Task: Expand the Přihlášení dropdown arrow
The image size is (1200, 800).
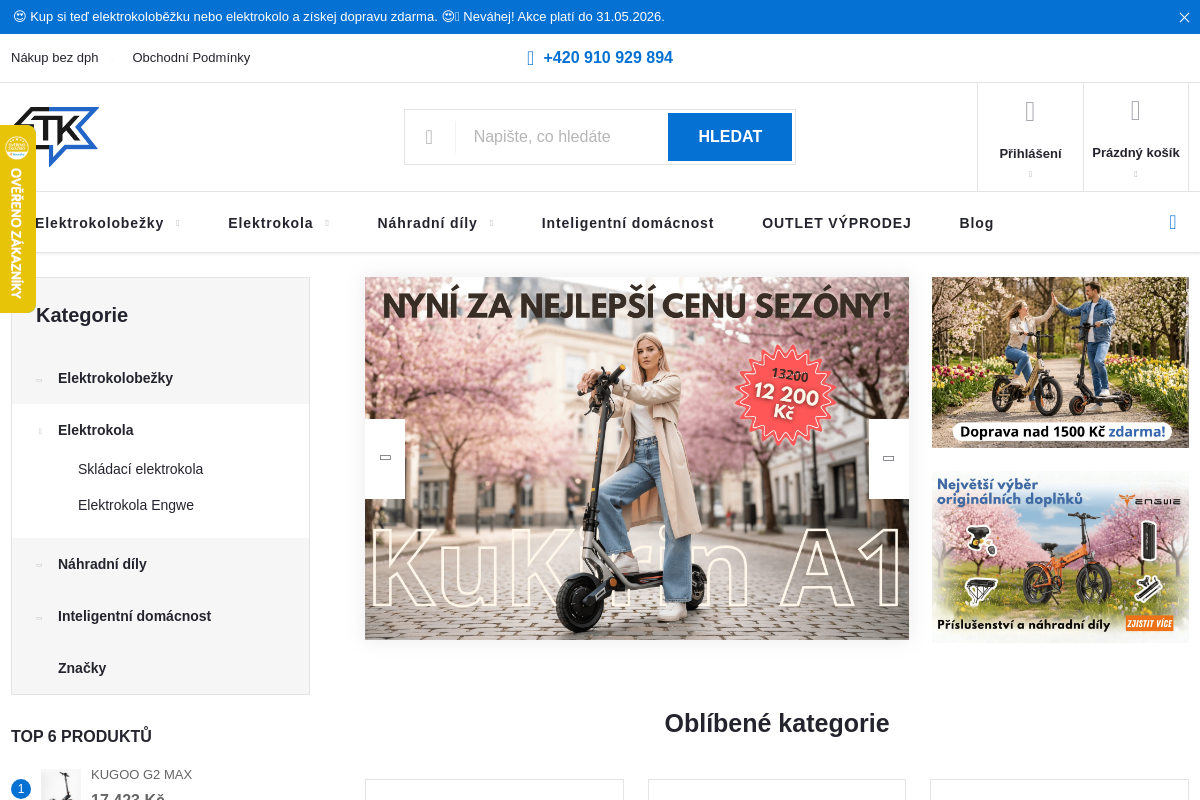Action: click(1030, 174)
